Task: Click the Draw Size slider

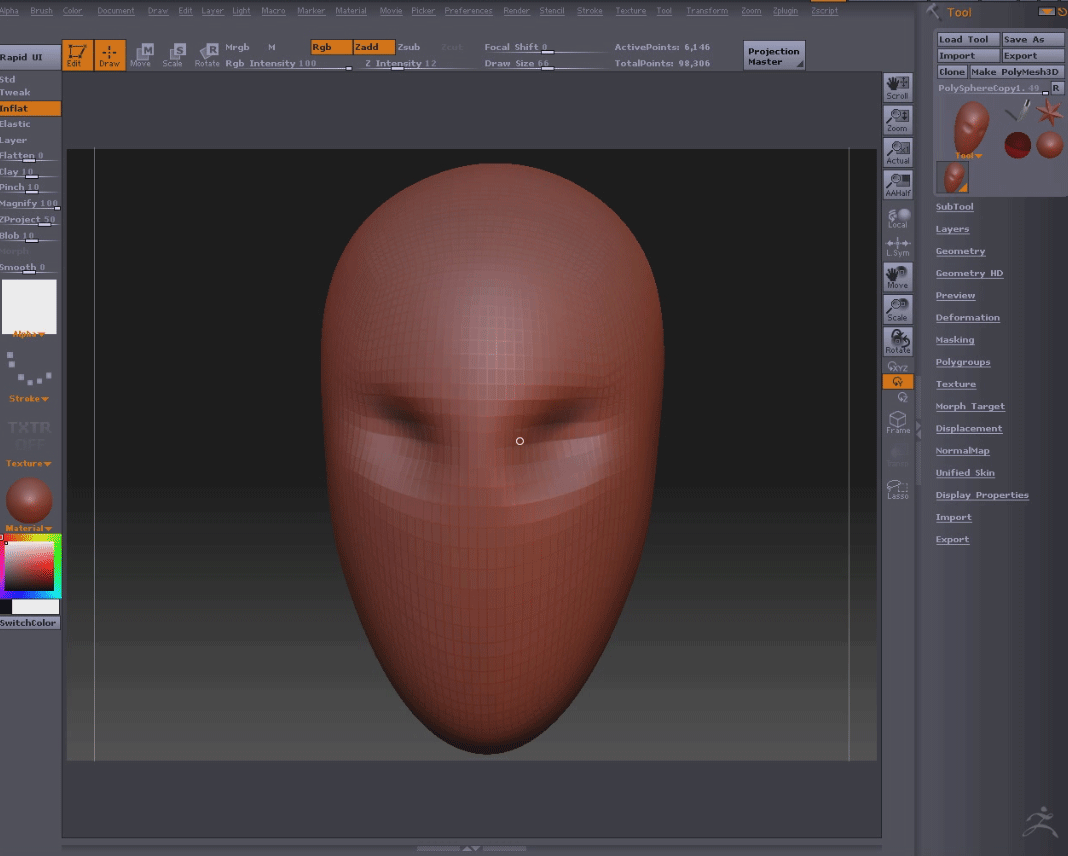Action: tap(546, 64)
